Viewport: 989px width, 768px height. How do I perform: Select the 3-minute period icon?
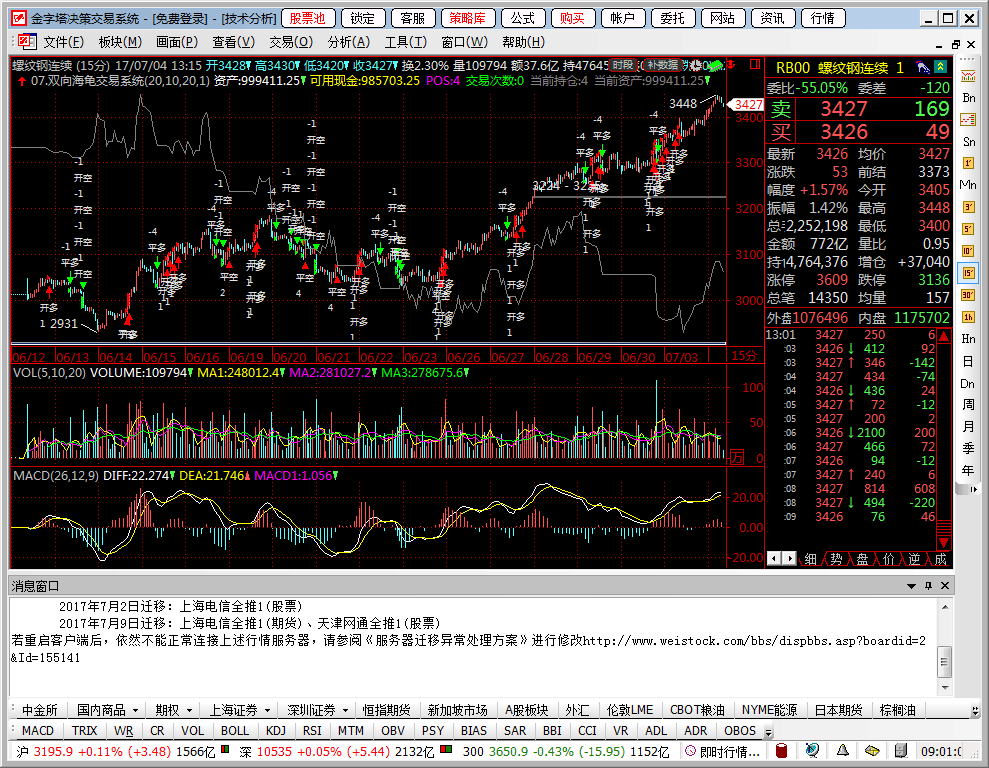click(968, 207)
